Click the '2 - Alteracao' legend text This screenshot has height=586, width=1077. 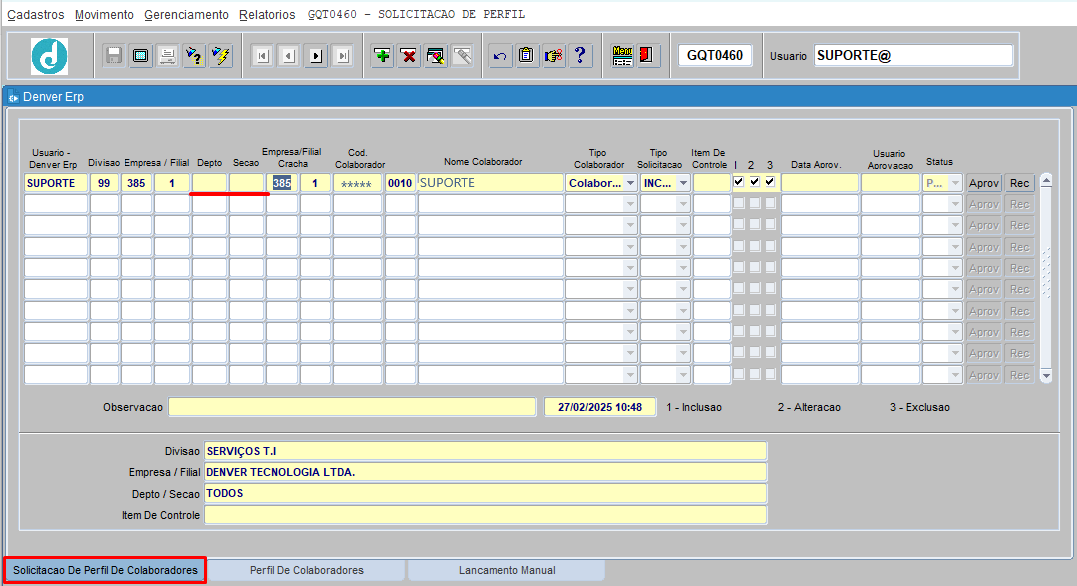click(x=809, y=407)
